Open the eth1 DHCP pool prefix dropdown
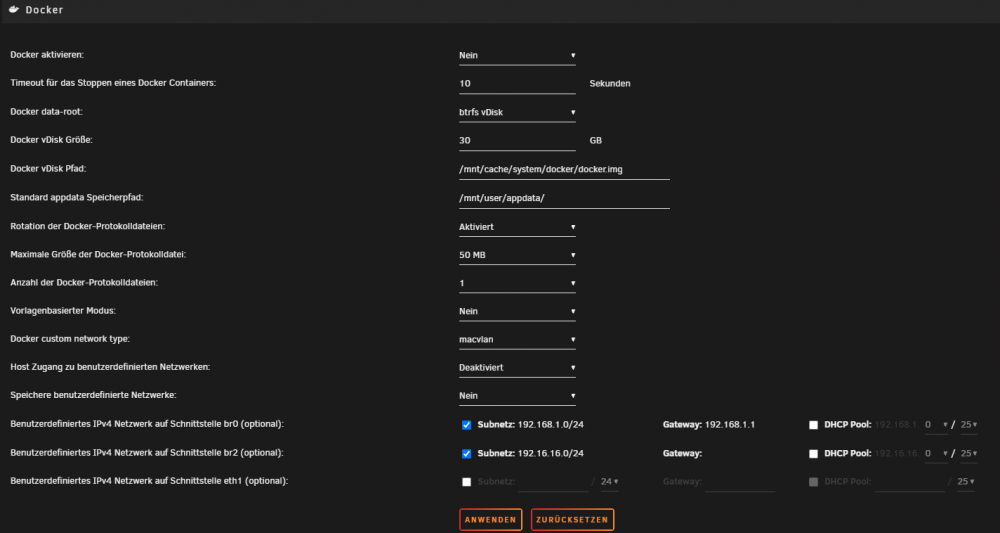Image resolution: width=1000 pixels, height=533 pixels. (967, 481)
